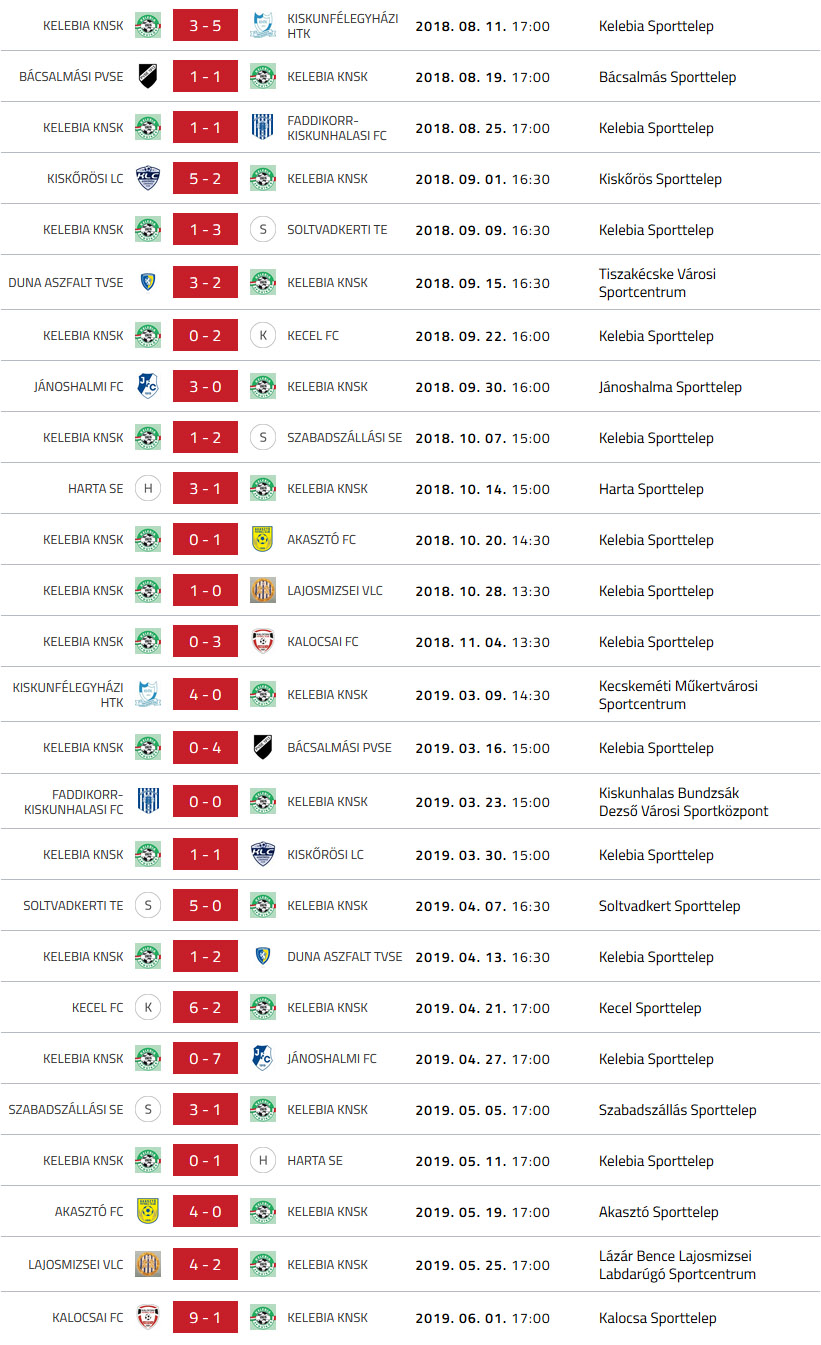Select the 2019. 03. 23. 15:00 match date

pos(482,802)
